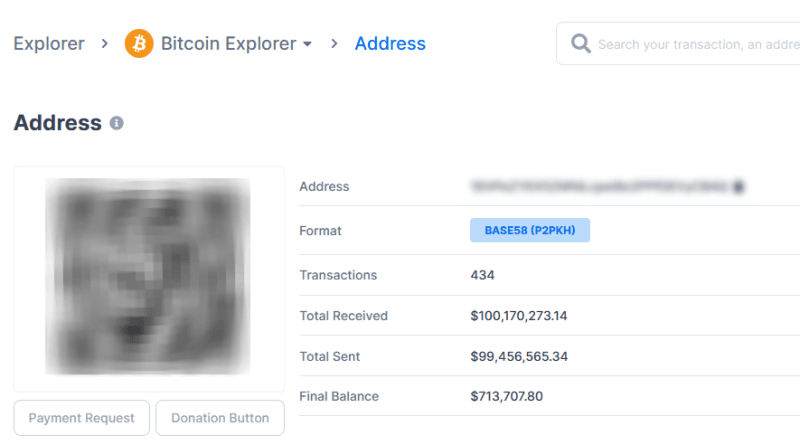Screen dimensions: 800x445
Task: Click the BASE58 (P2PKH) format badge
Action: tap(530, 230)
